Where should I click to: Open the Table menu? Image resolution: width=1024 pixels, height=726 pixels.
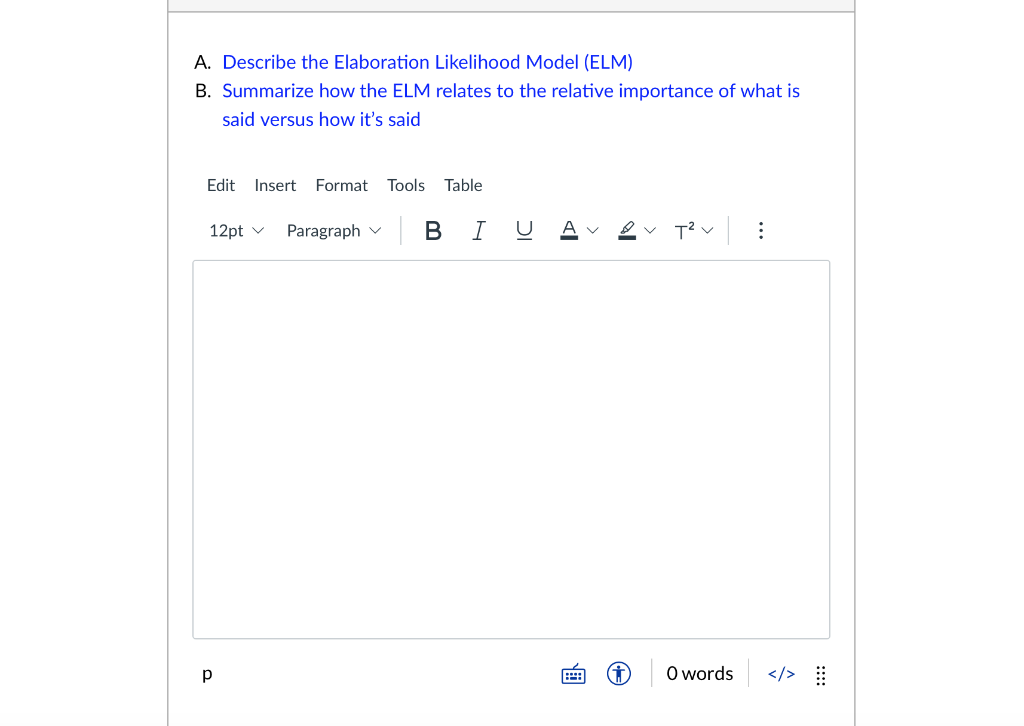pyautogui.click(x=463, y=185)
